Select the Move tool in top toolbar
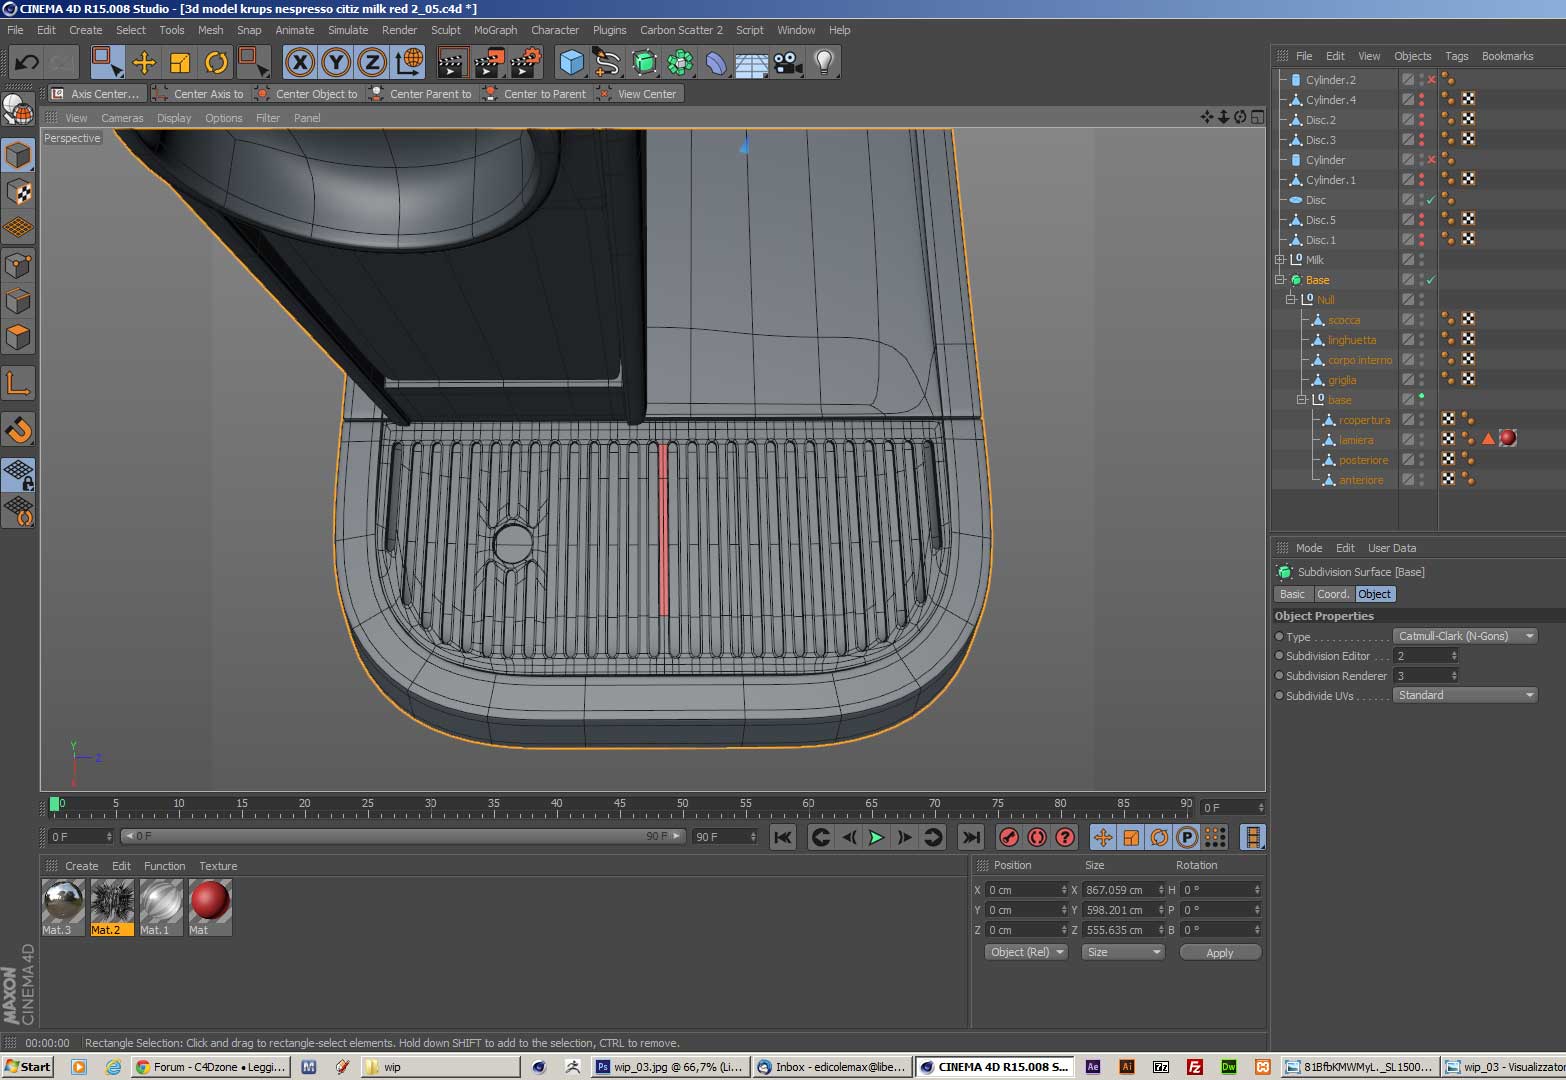Screen dimensions: 1566x1080 (144, 63)
